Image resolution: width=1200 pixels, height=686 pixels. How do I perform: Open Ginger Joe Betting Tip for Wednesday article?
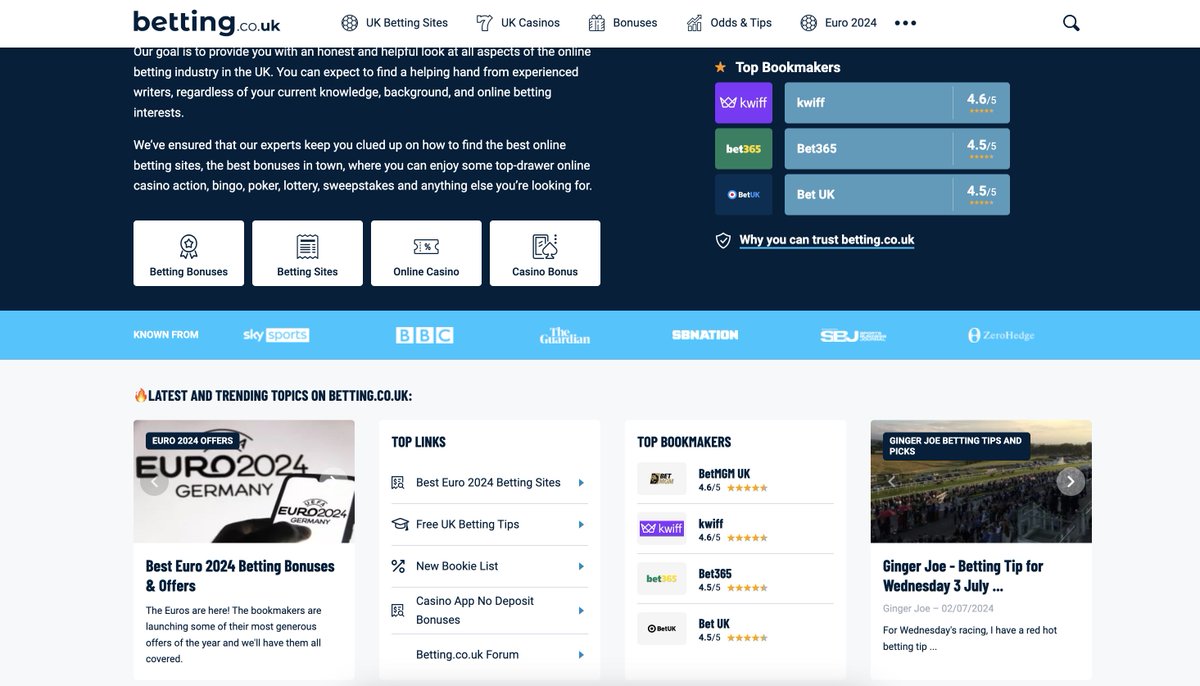pyautogui.click(x=963, y=576)
